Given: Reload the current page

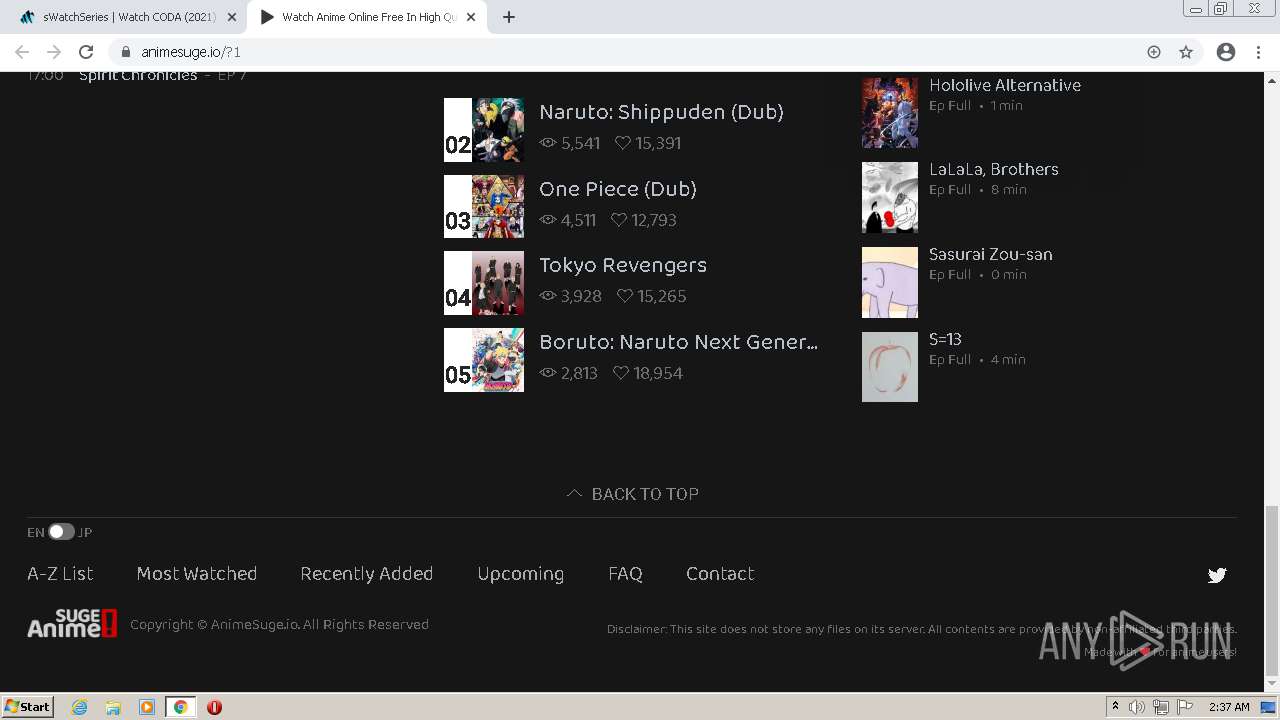Looking at the screenshot, I should click(x=86, y=52).
